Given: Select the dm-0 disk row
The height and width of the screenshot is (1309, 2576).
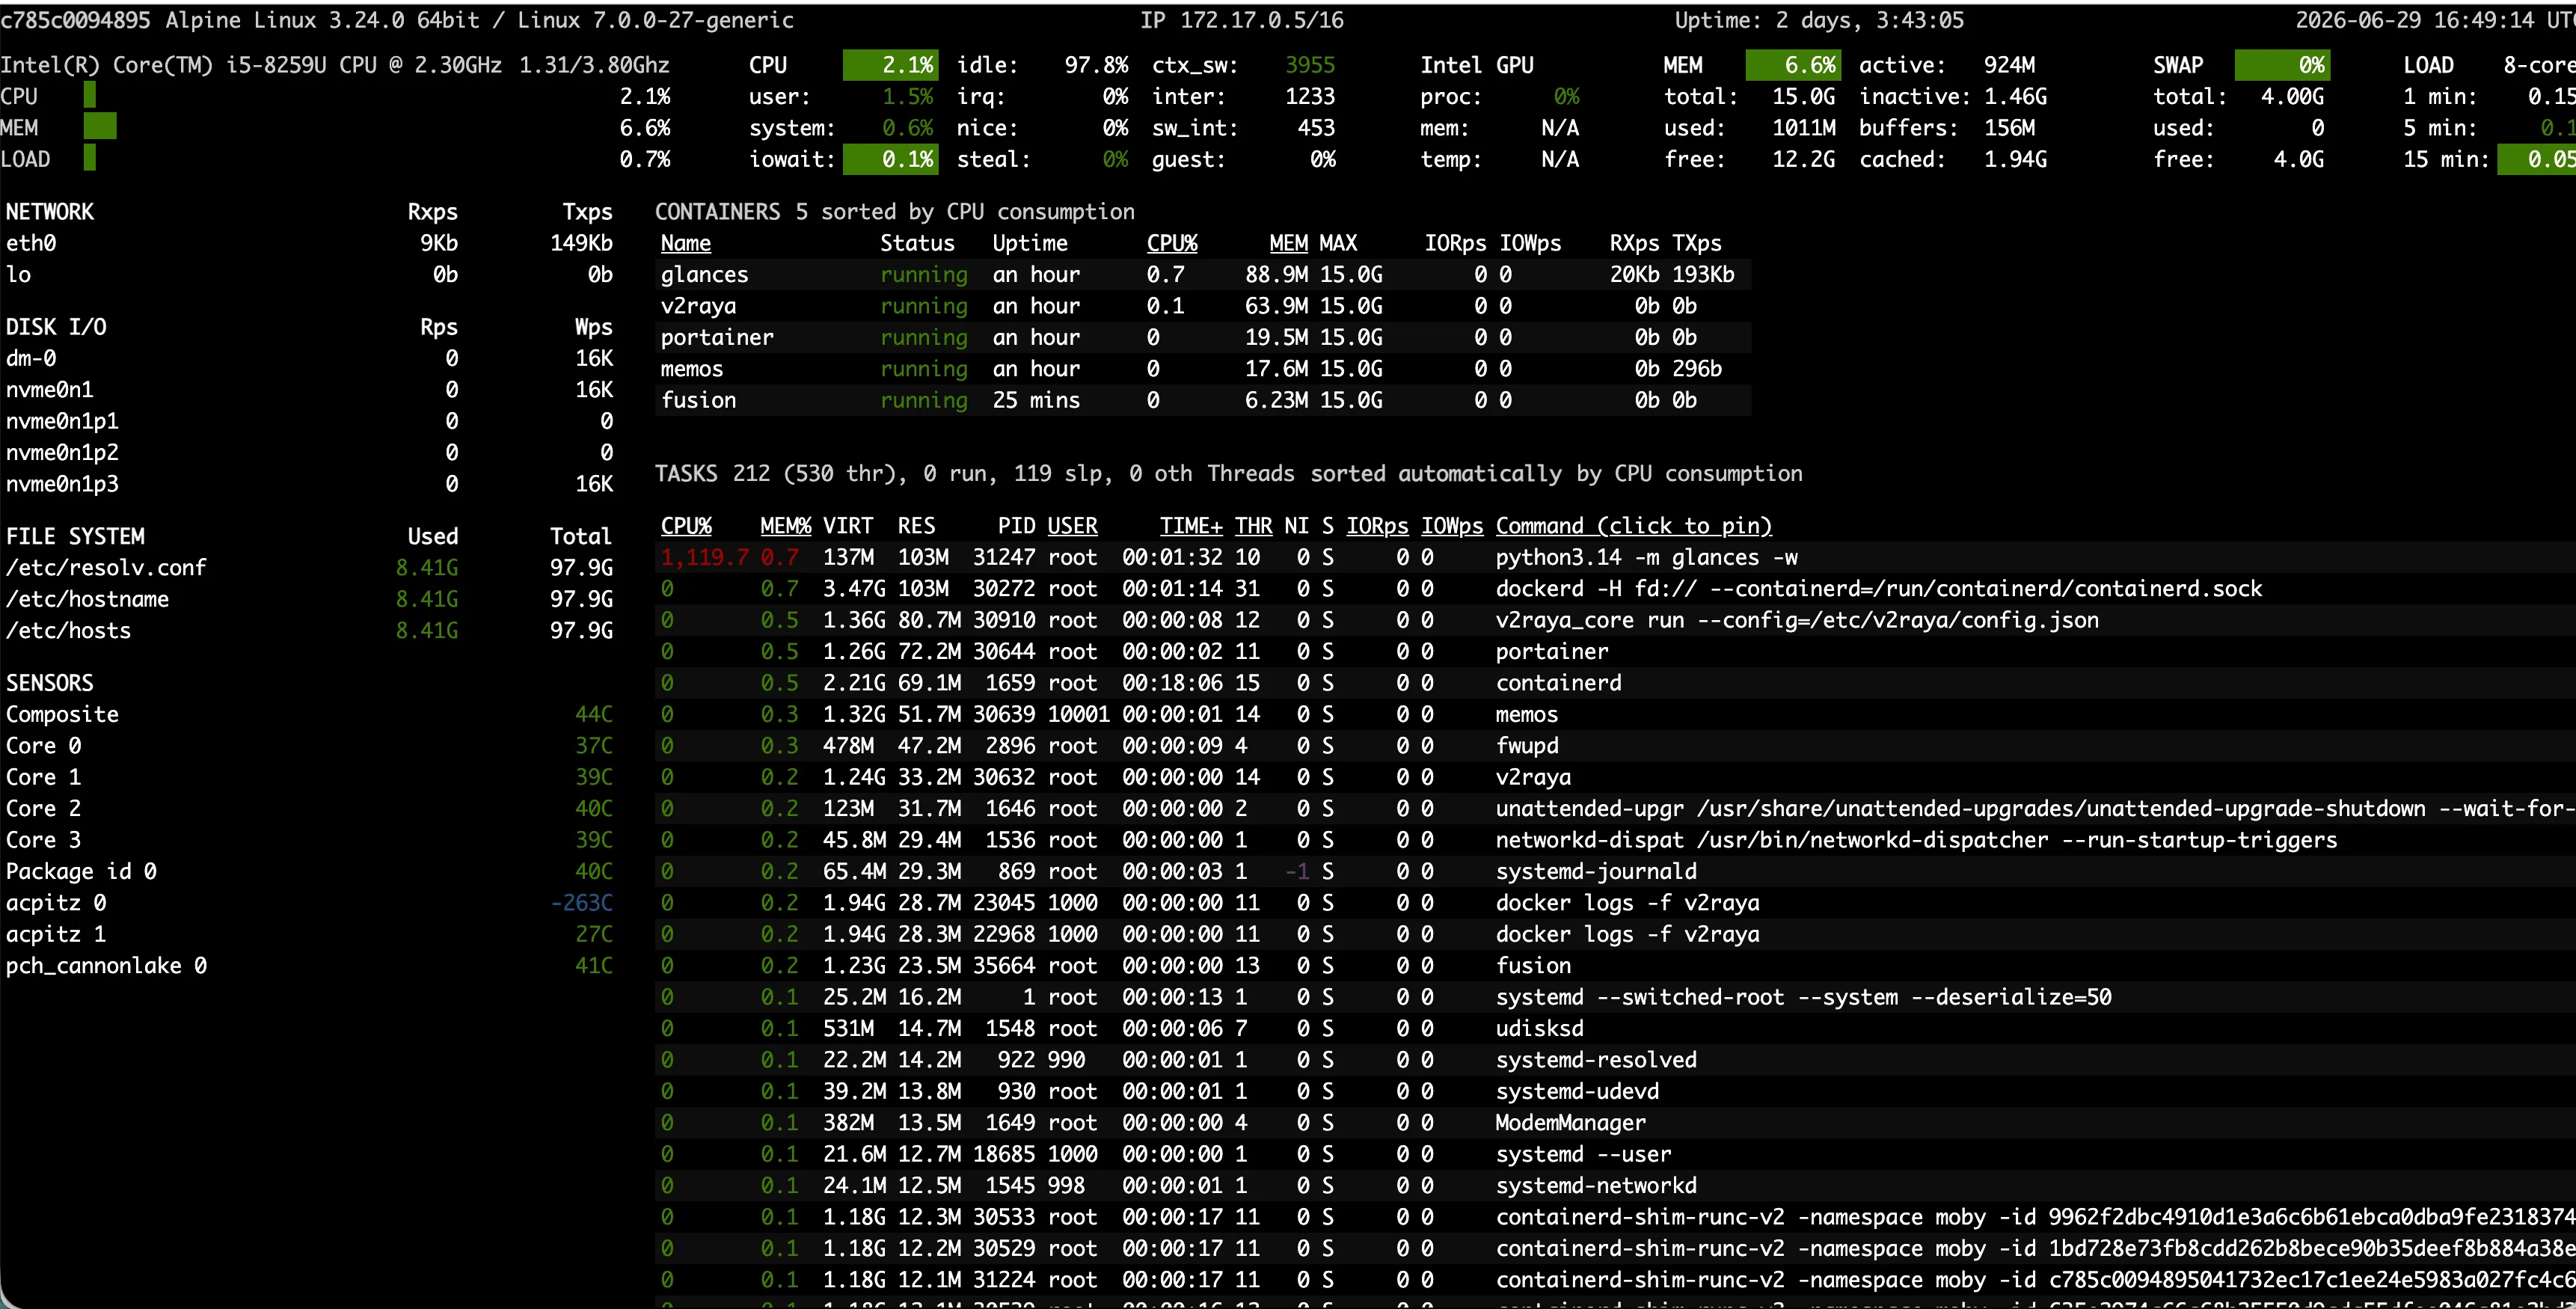Looking at the screenshot, I should coord(309,358).
